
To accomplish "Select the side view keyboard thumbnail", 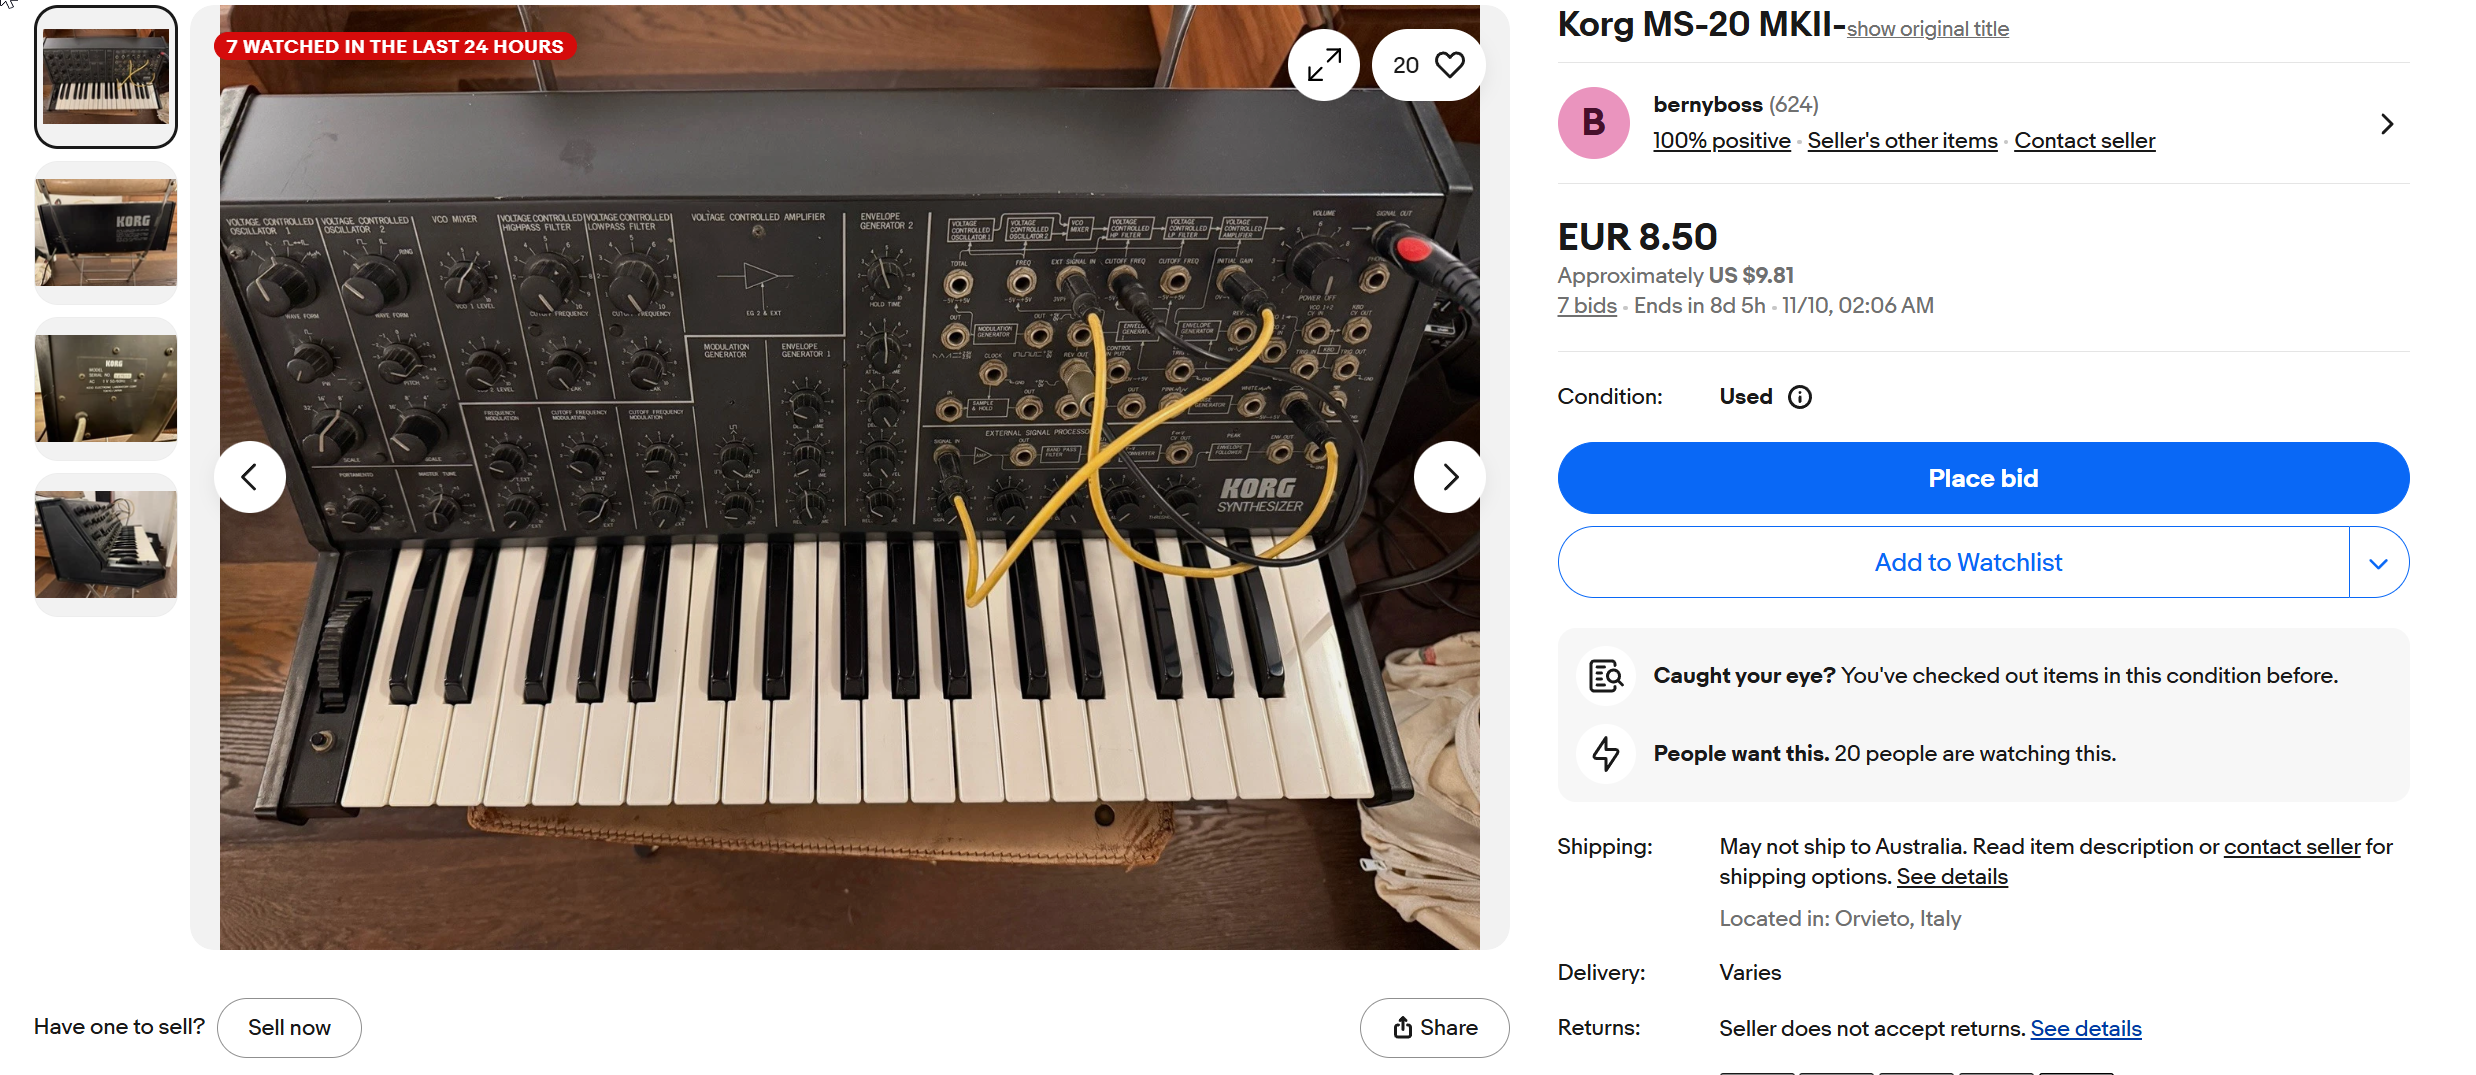I will tap(106, 545).
